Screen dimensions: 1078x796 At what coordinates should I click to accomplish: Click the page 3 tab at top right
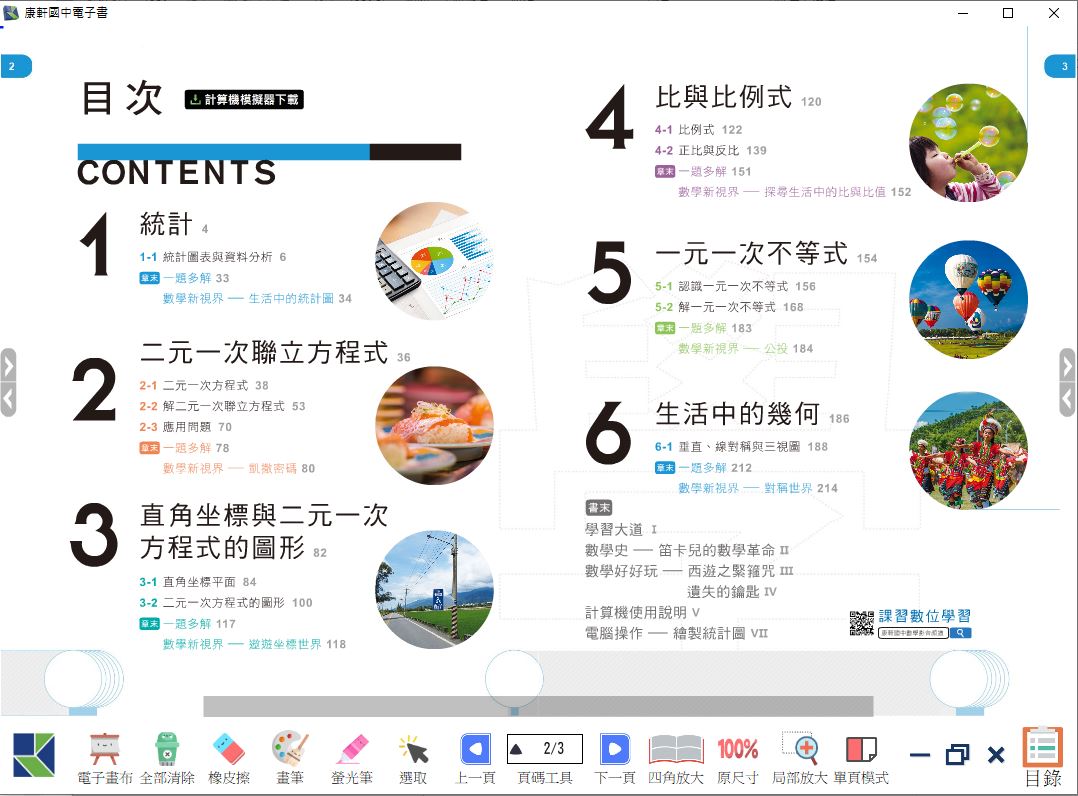click(1060, 67)
